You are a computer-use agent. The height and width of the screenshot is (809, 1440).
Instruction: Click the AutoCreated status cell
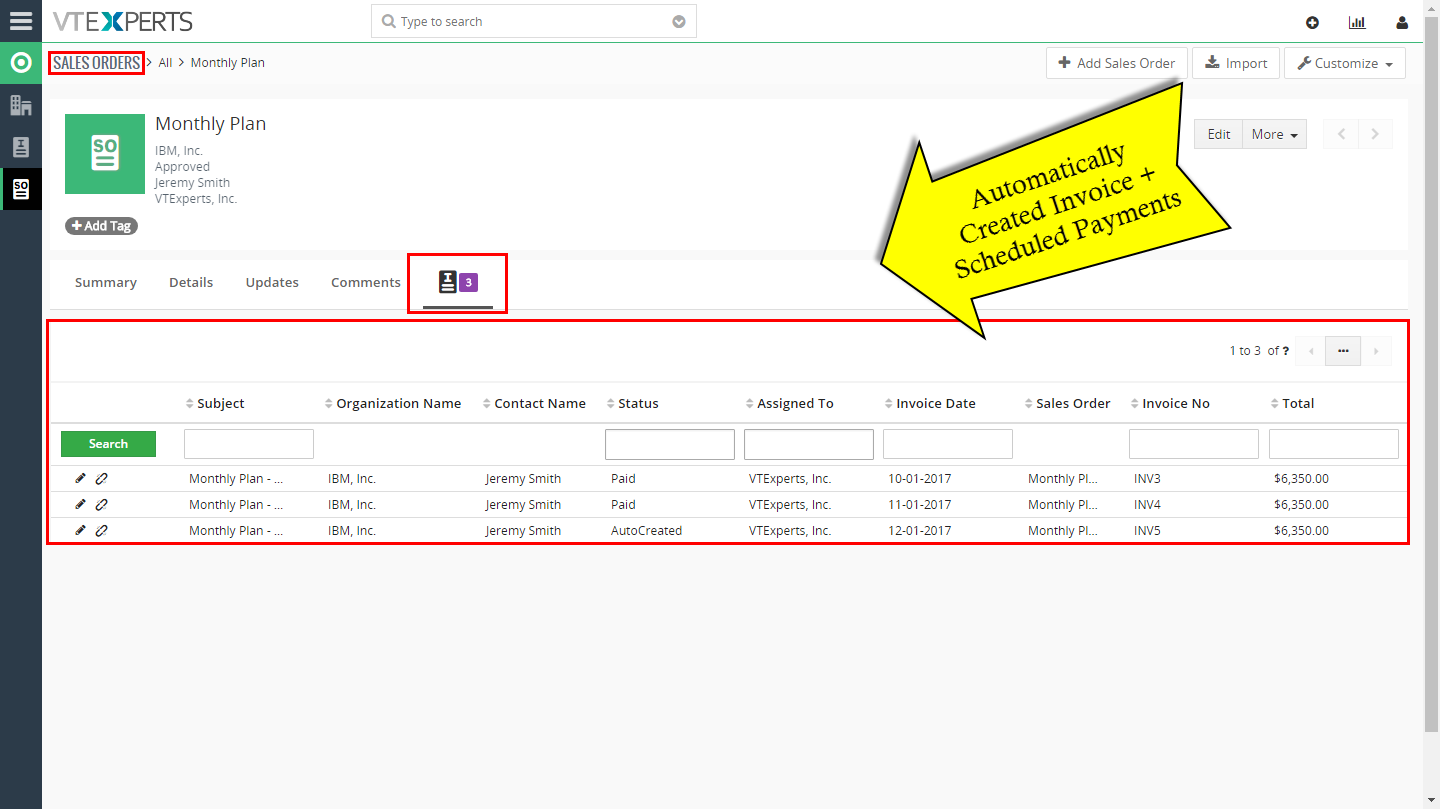pos(646,531)
